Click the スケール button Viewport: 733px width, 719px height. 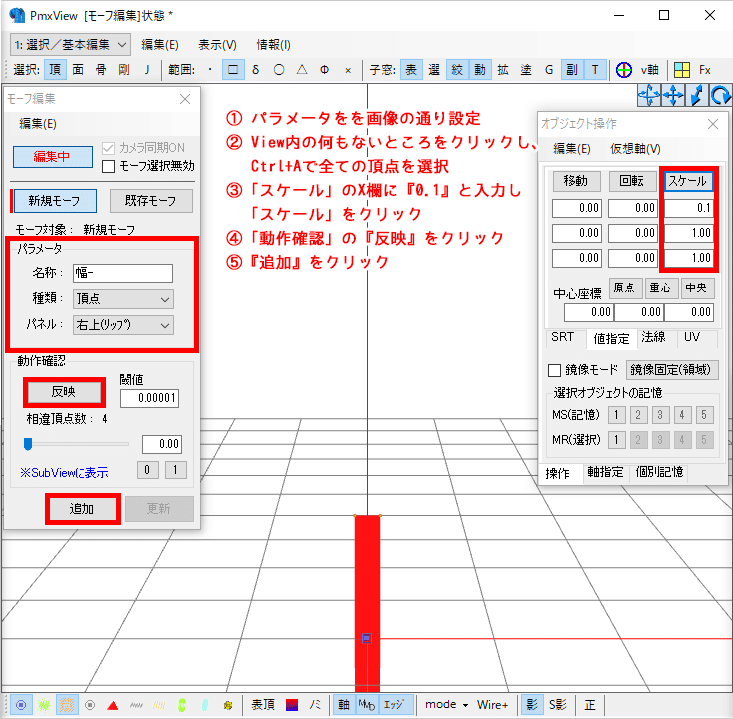pyautogui.click(x=689, y=181)
